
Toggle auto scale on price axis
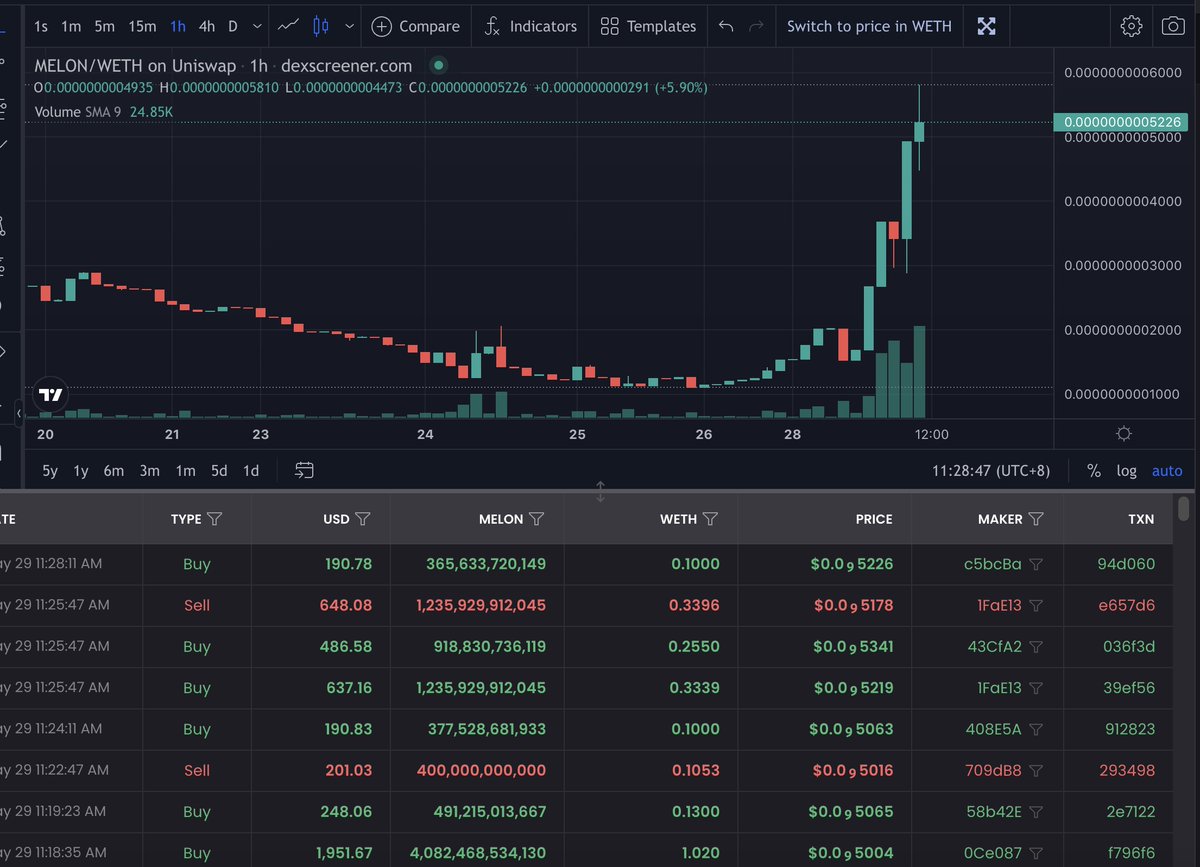(x=1167, y=471)
